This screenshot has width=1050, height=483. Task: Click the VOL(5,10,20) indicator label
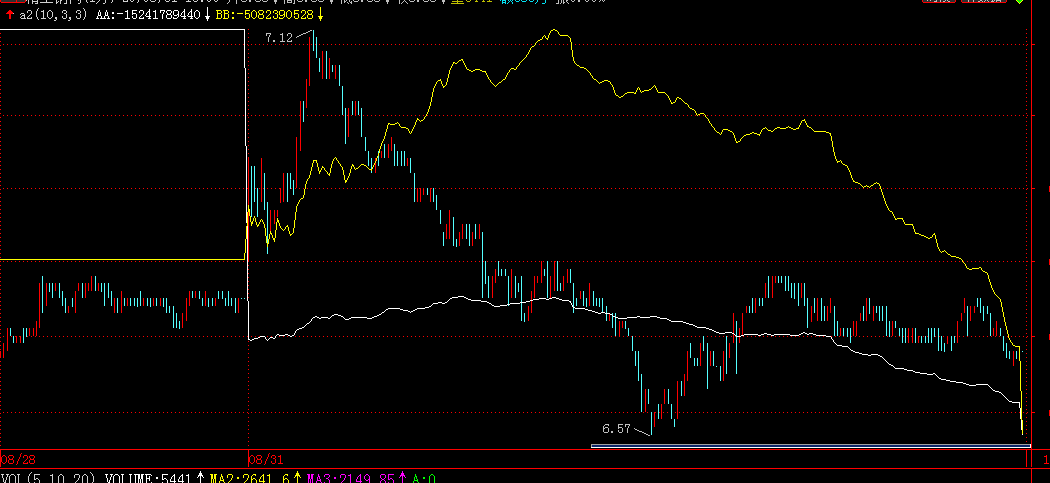coord(49,478)
